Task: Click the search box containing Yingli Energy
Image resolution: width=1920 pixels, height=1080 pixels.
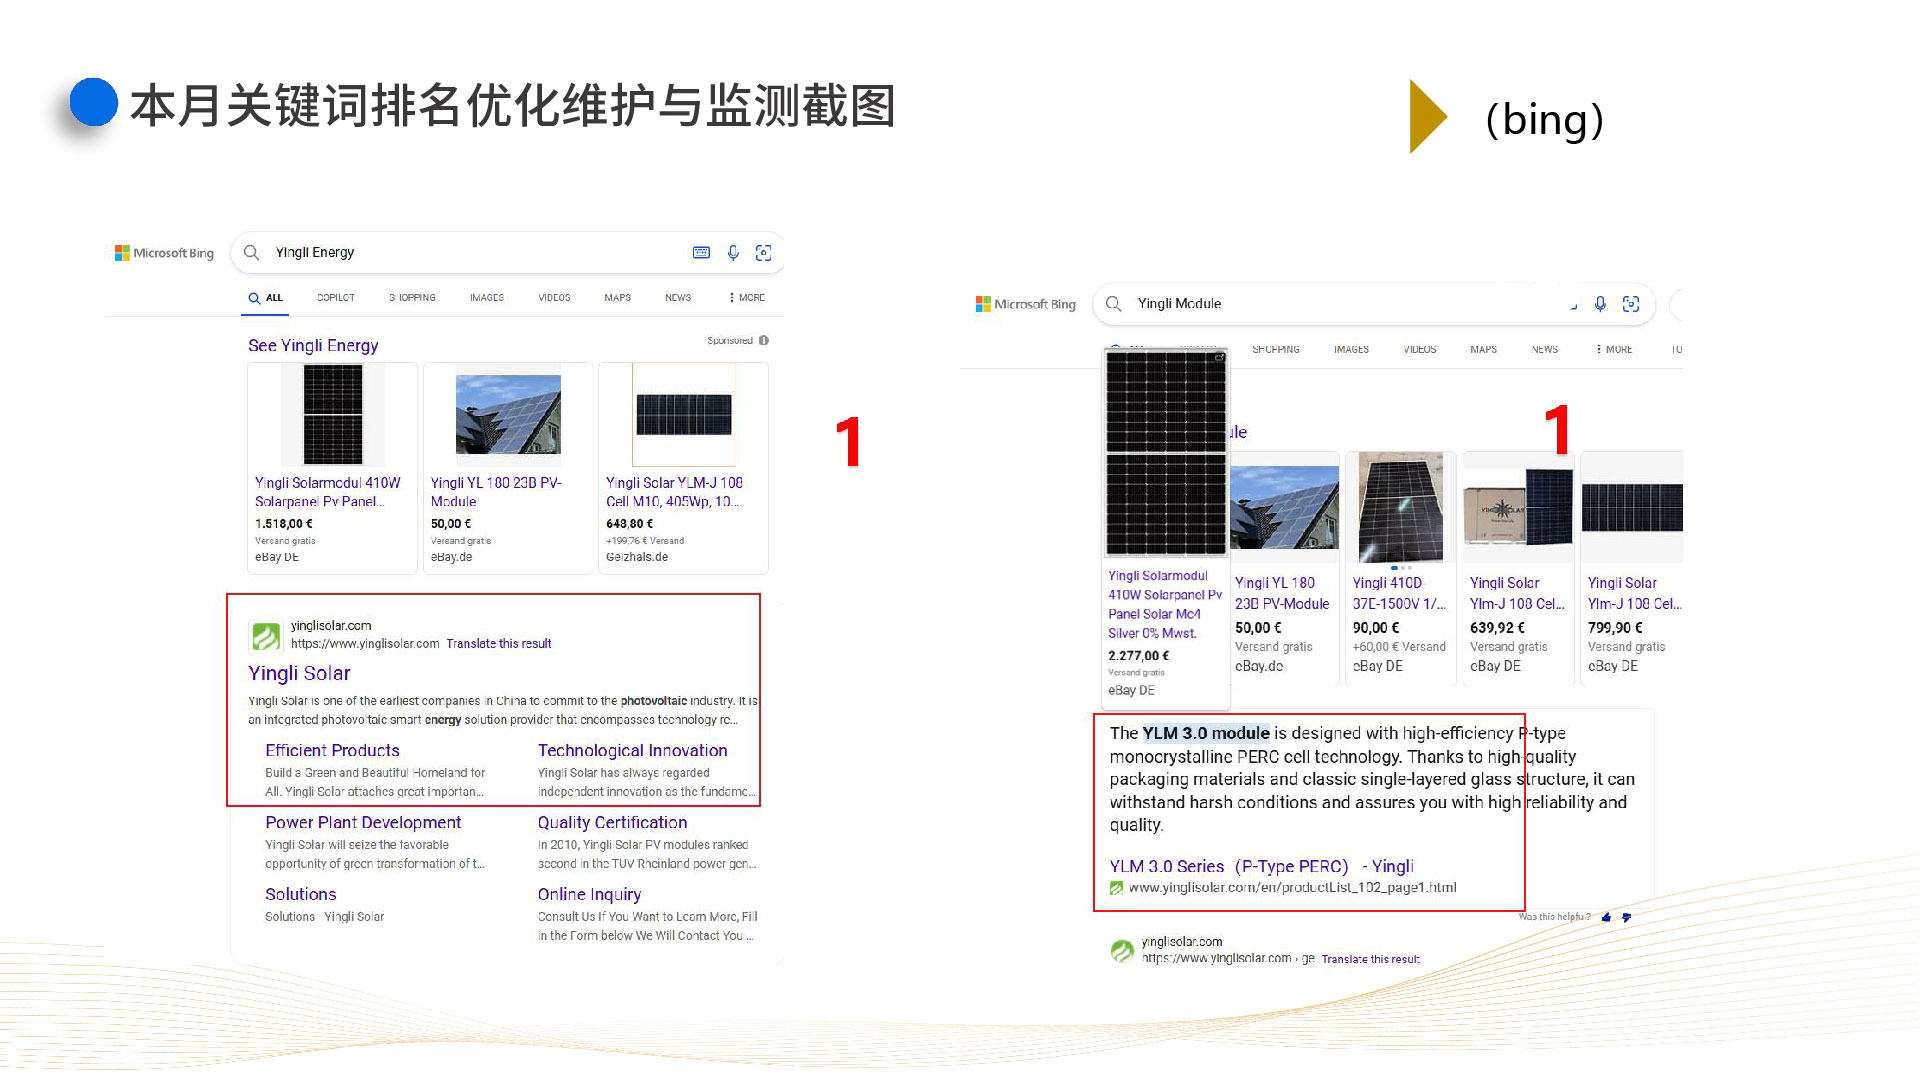Action: [x=507, y=253]
